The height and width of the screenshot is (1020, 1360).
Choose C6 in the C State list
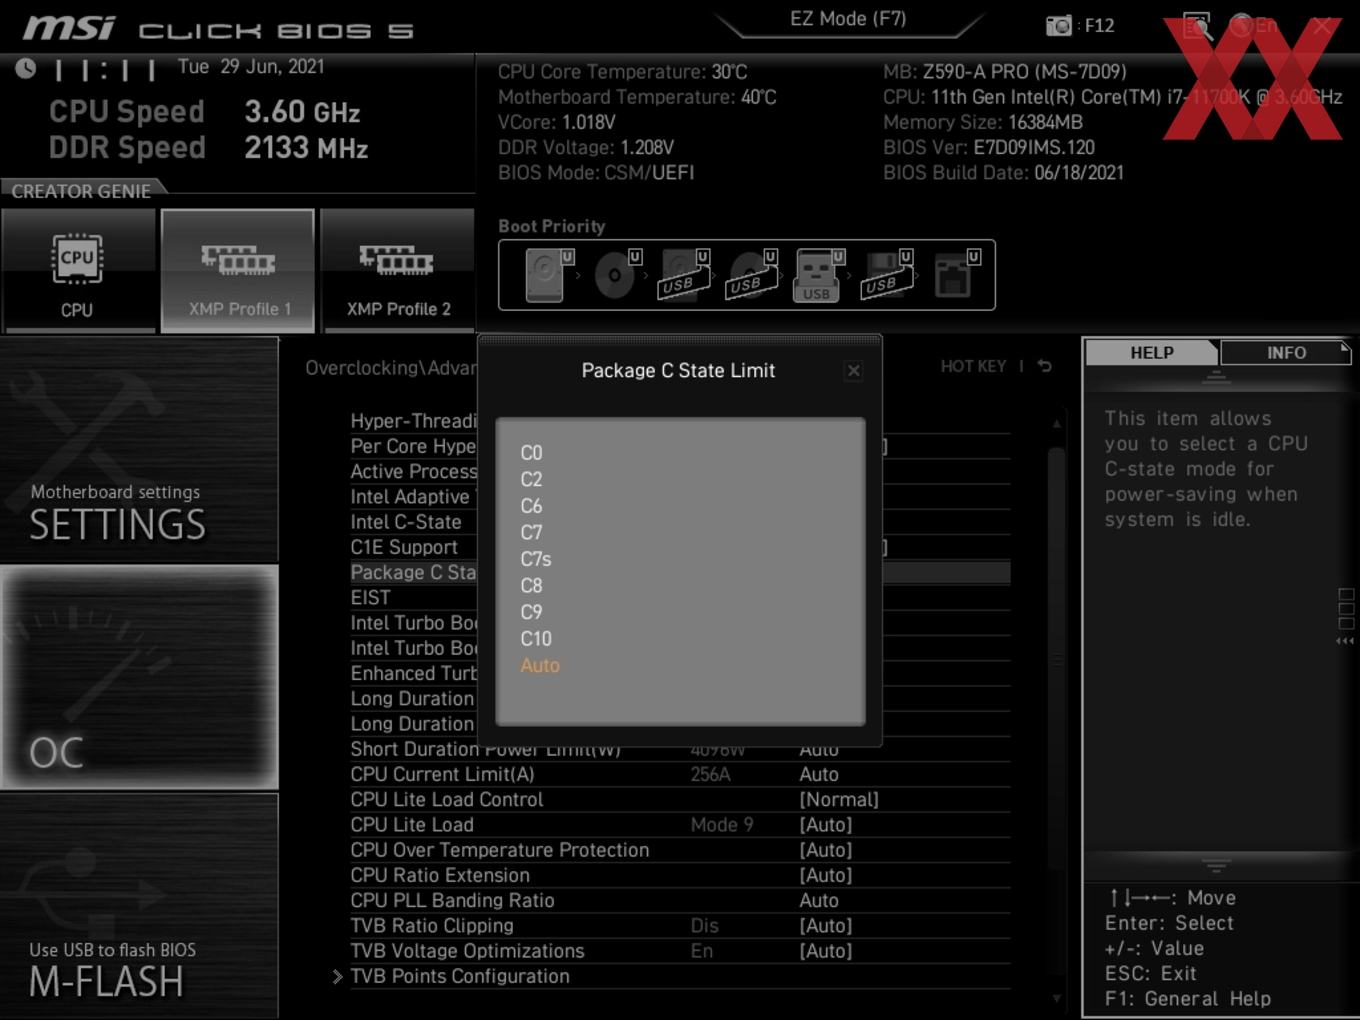[531, 506]
